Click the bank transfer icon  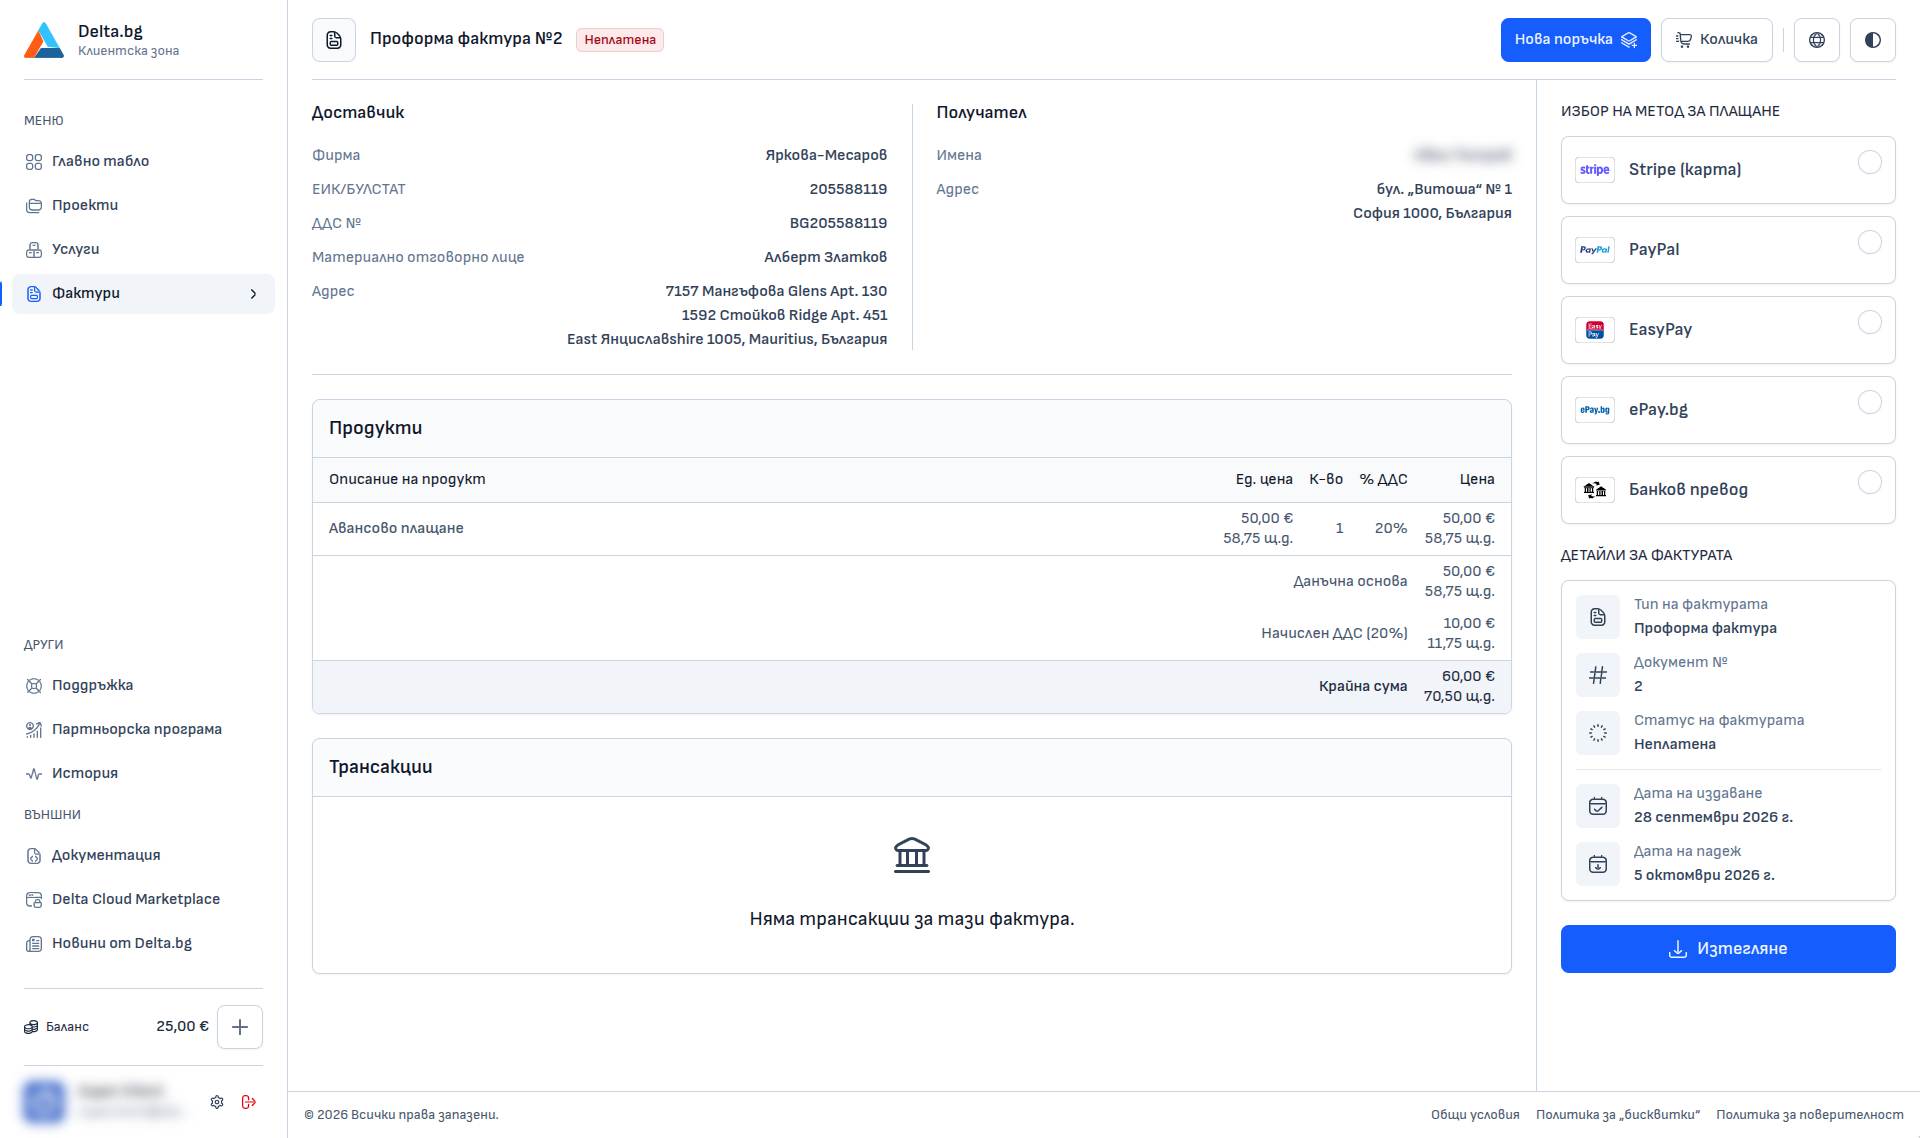[x=1595, y=490]
